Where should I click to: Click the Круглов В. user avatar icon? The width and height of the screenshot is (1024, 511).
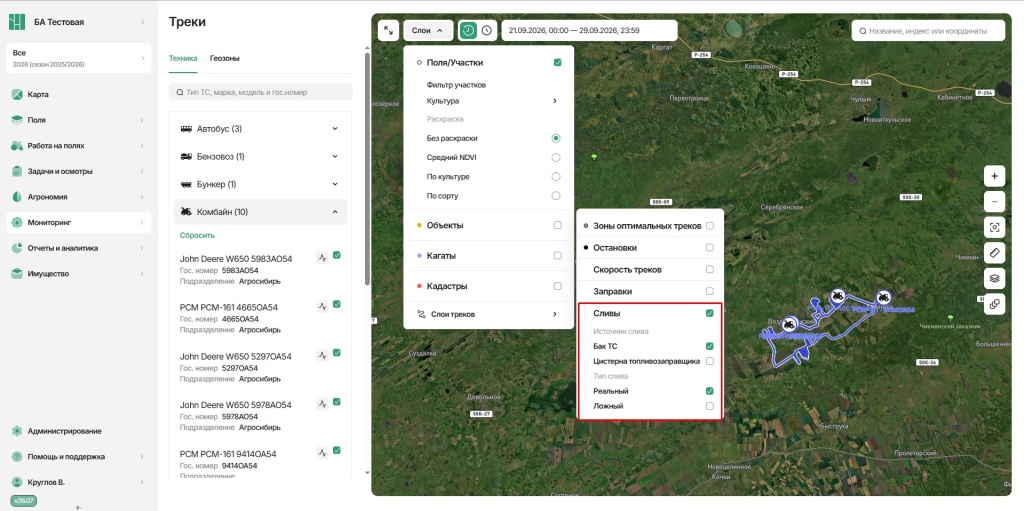tap(17, 482)
